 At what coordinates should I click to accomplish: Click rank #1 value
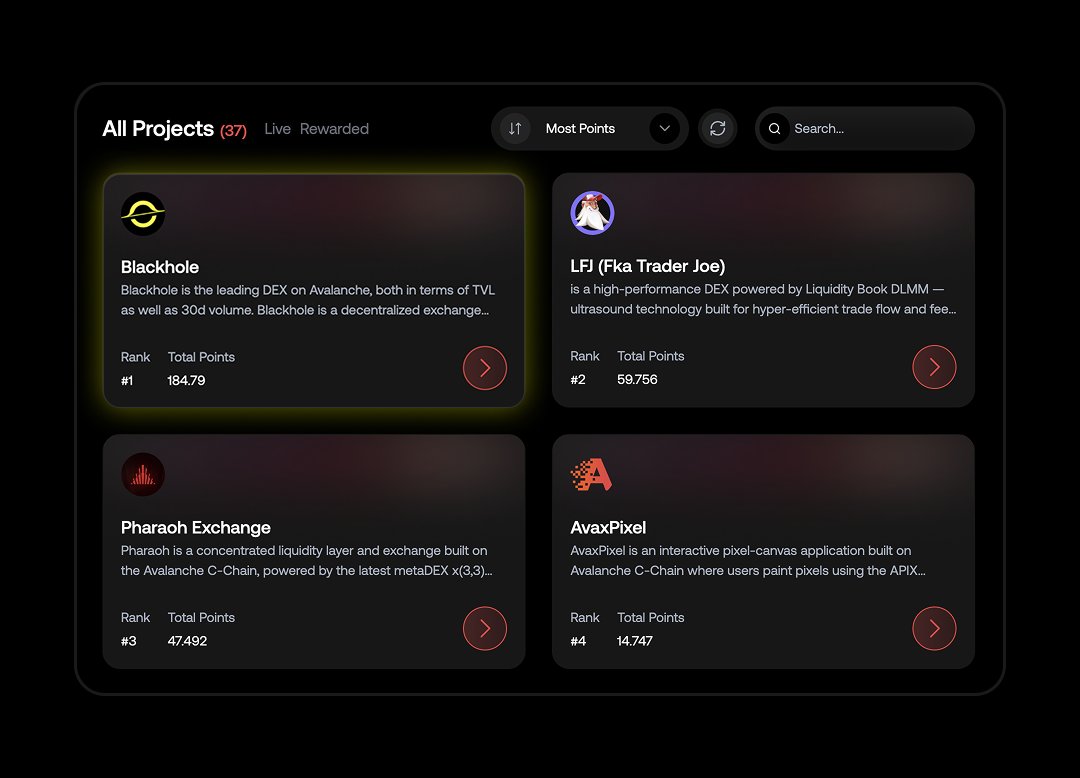pos(127,380)
